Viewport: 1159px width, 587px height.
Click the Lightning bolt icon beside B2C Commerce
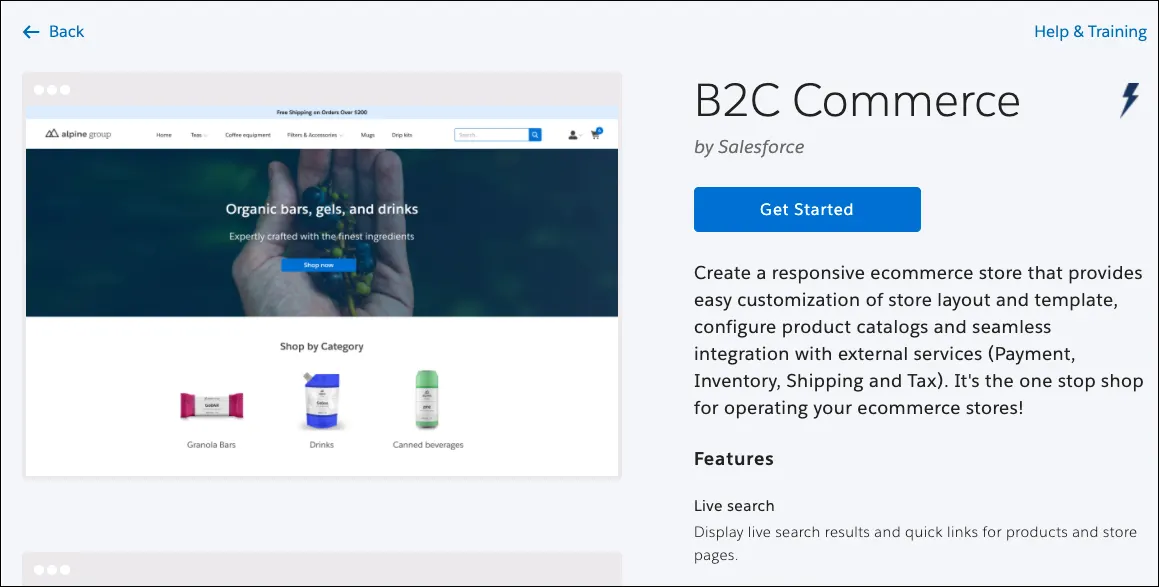coord(1129,100)
